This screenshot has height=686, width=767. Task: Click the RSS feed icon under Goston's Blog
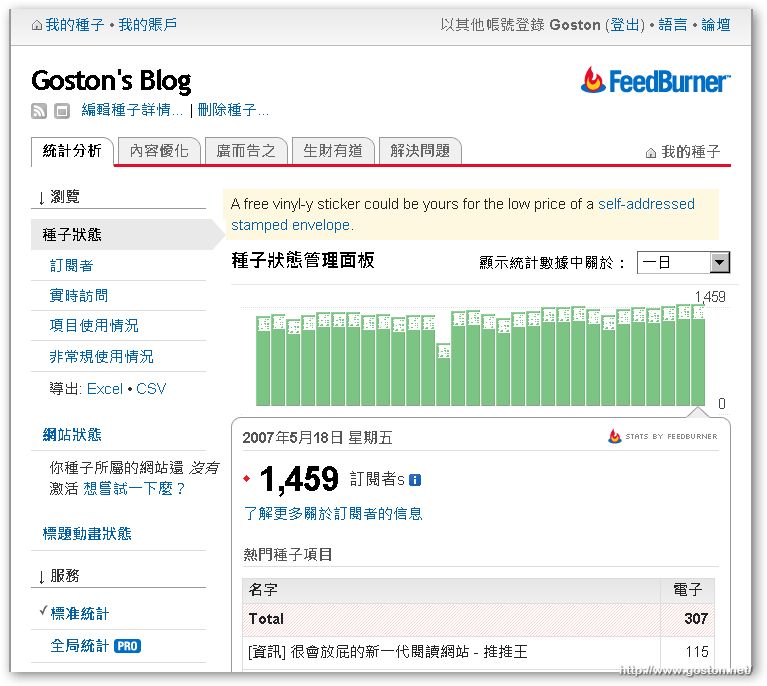point(39,111)
